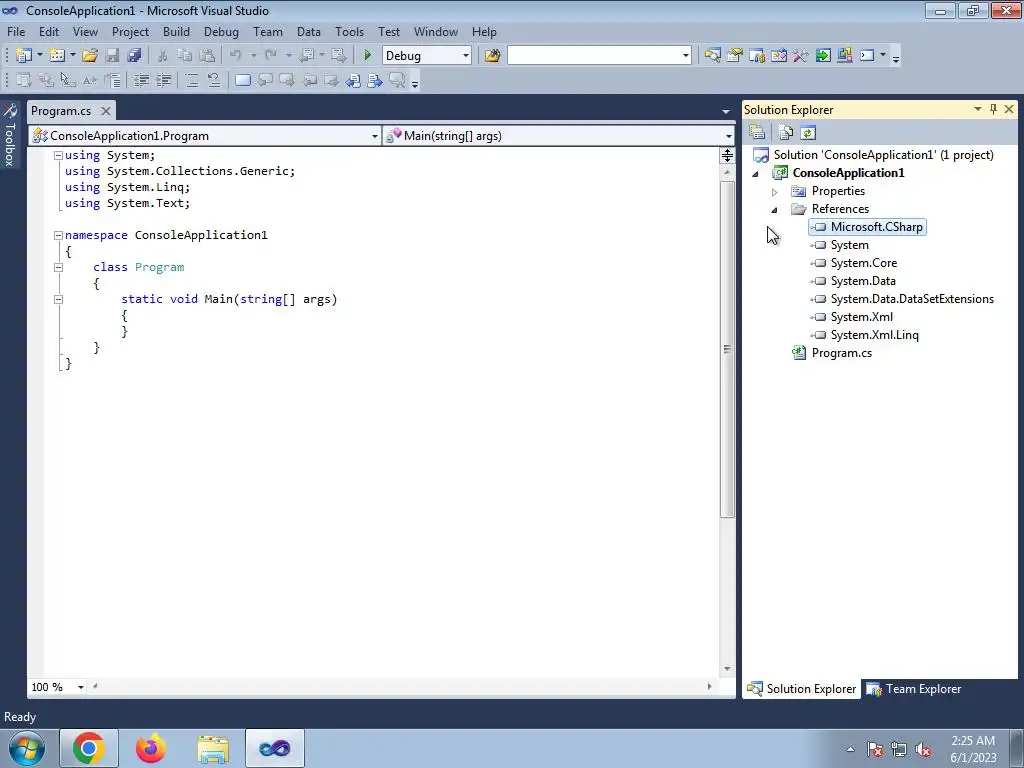
Task: Click the Paste clipboard icon
Action: click(207, 56)
